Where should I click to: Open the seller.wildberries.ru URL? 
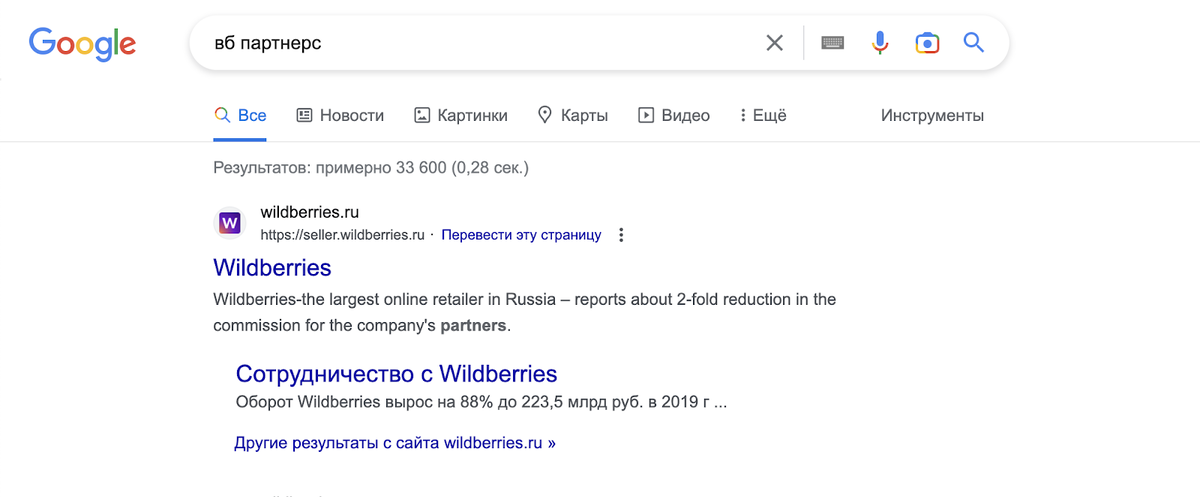pos(343,235)
